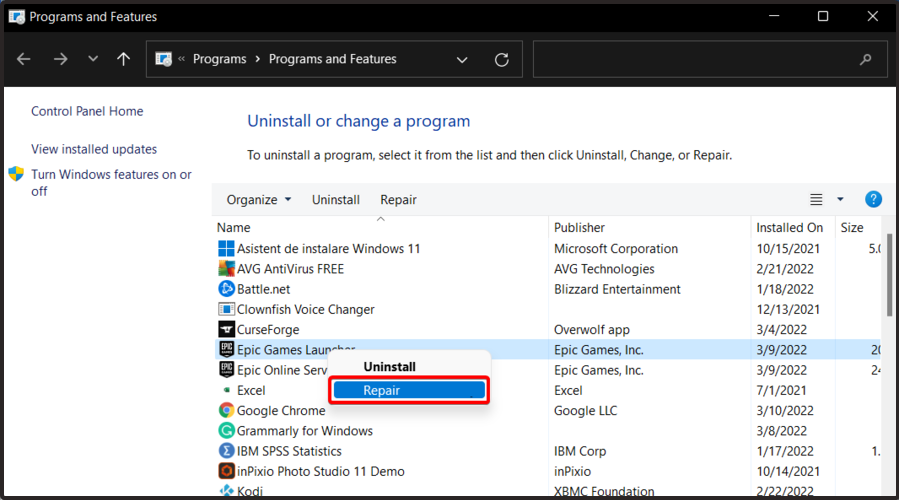Click the Up one level arrow
This screenshot has width=899, height=500.
[x=123, y=60]
